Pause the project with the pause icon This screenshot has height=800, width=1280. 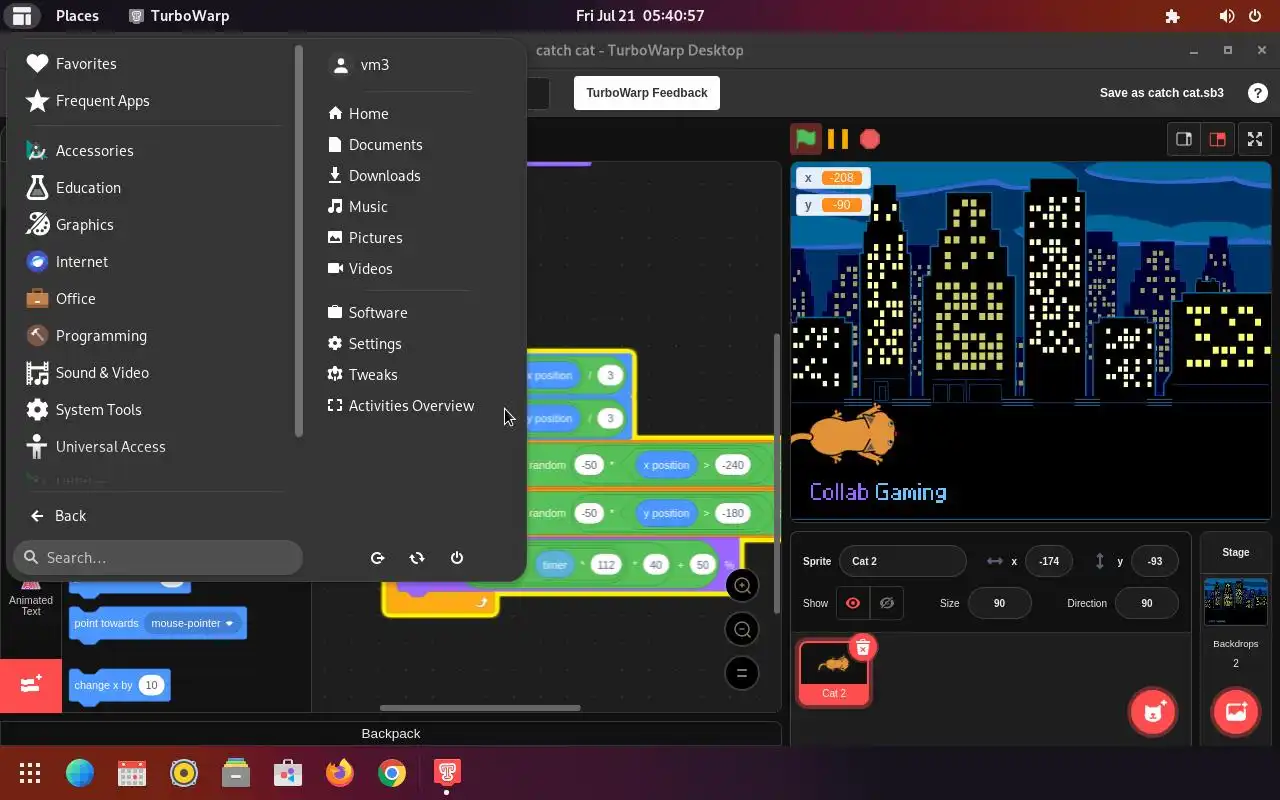coord(838,139)
